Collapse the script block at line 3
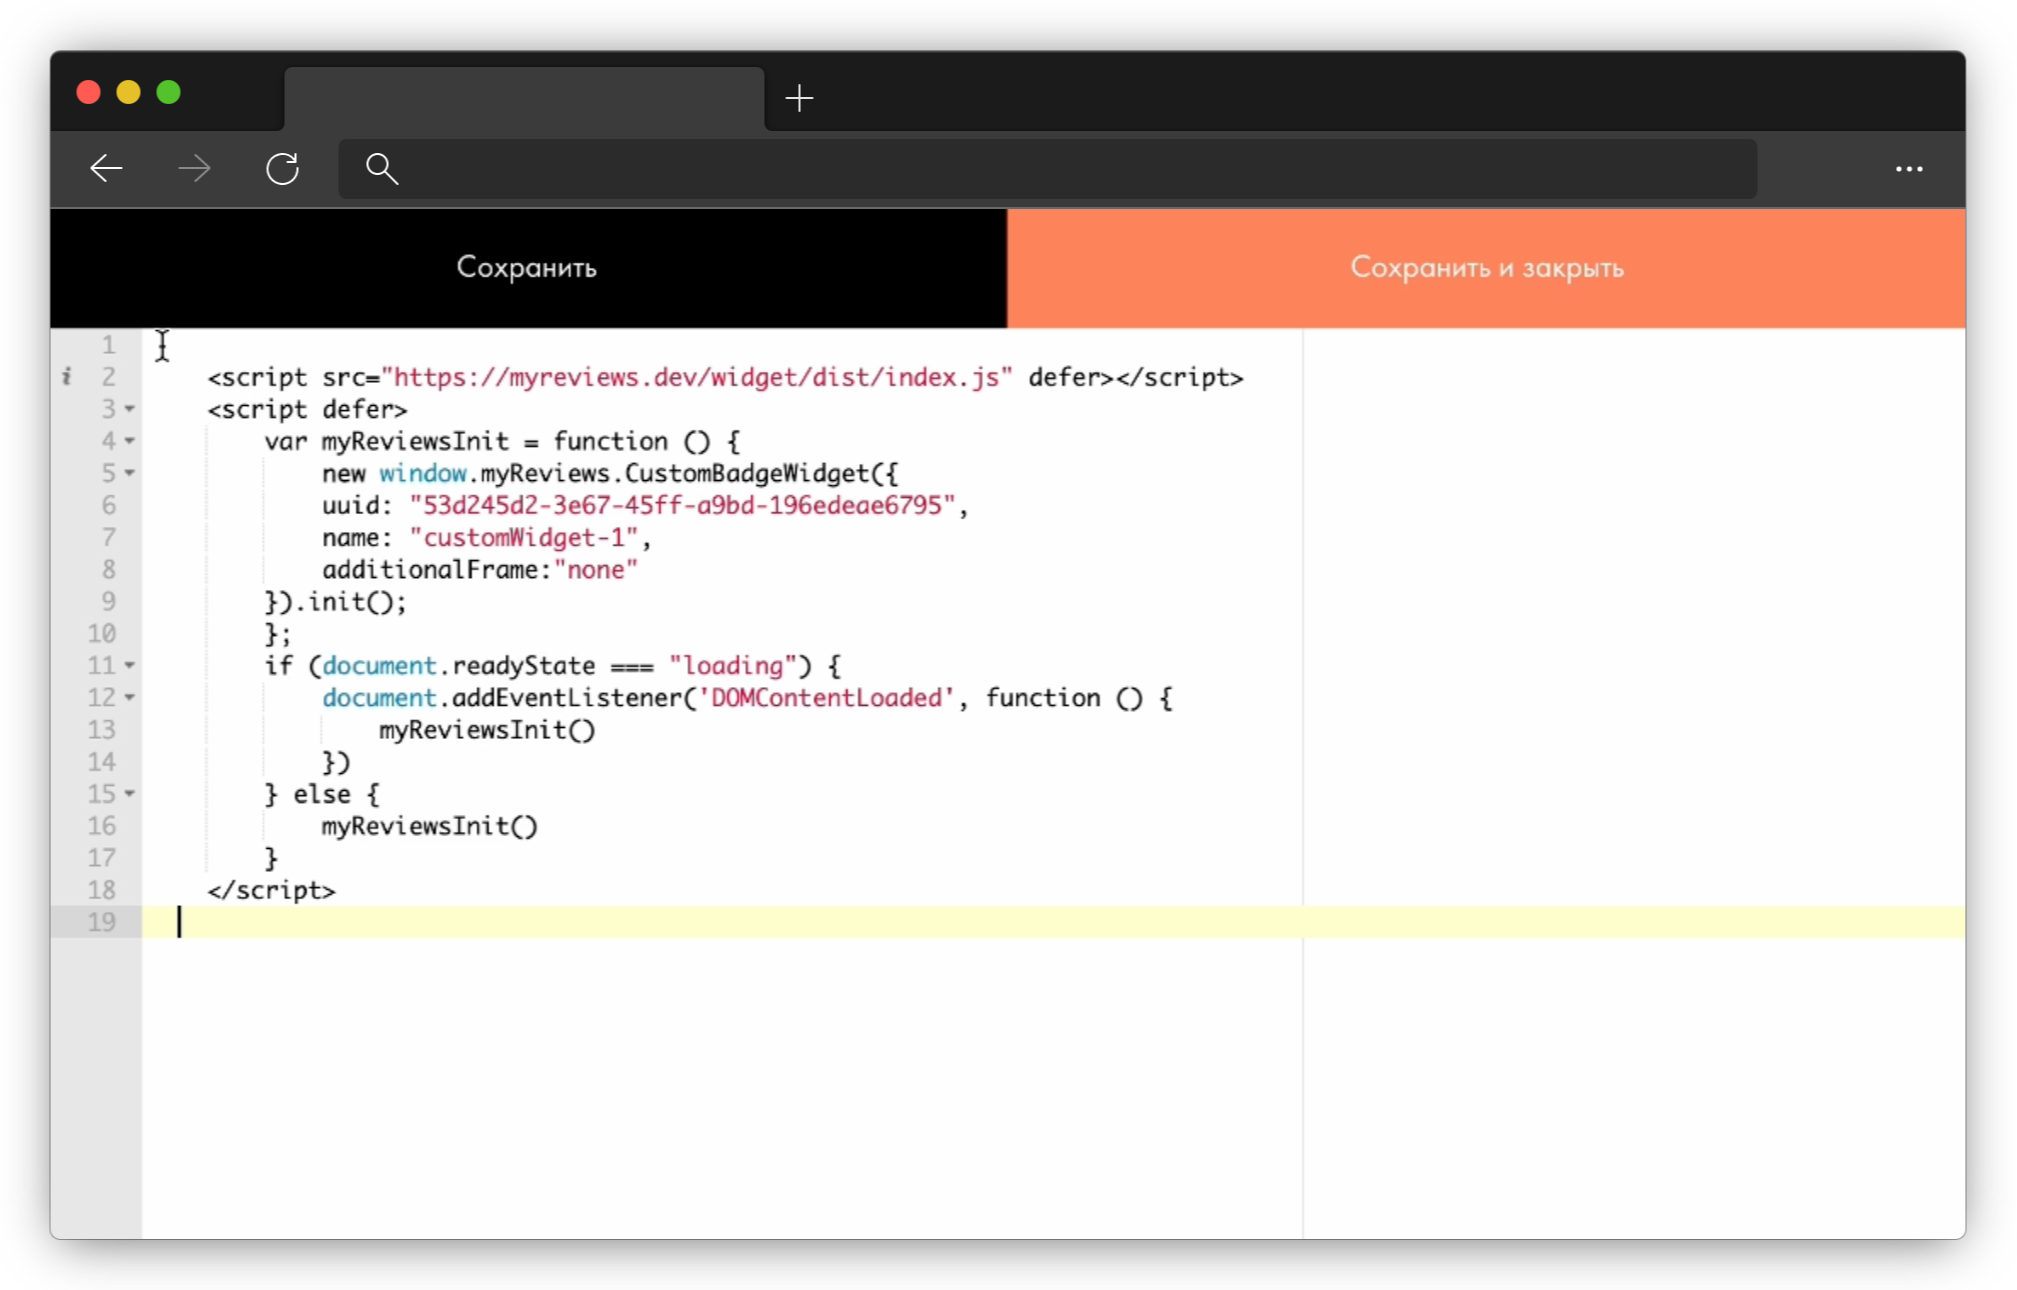 [130, 409]
